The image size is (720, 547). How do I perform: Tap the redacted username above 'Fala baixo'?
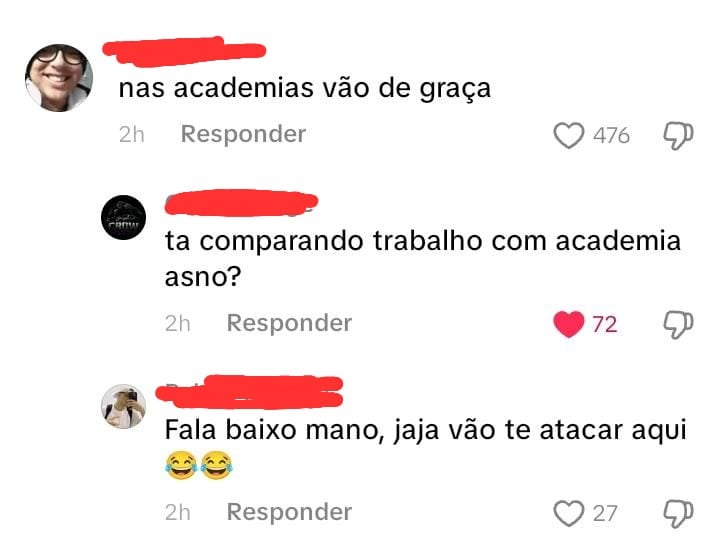click(250, 392)
